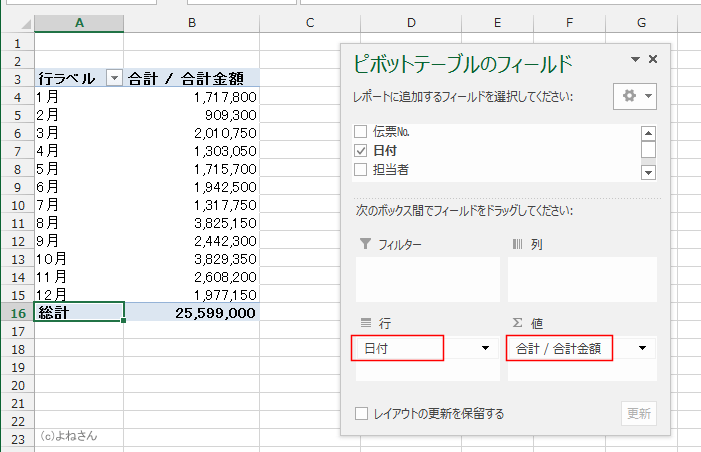The height and width of the screenshot is (452, 701).
Task: Expand the 日付 row field dropdown
Action: click(x=486, y=348)
